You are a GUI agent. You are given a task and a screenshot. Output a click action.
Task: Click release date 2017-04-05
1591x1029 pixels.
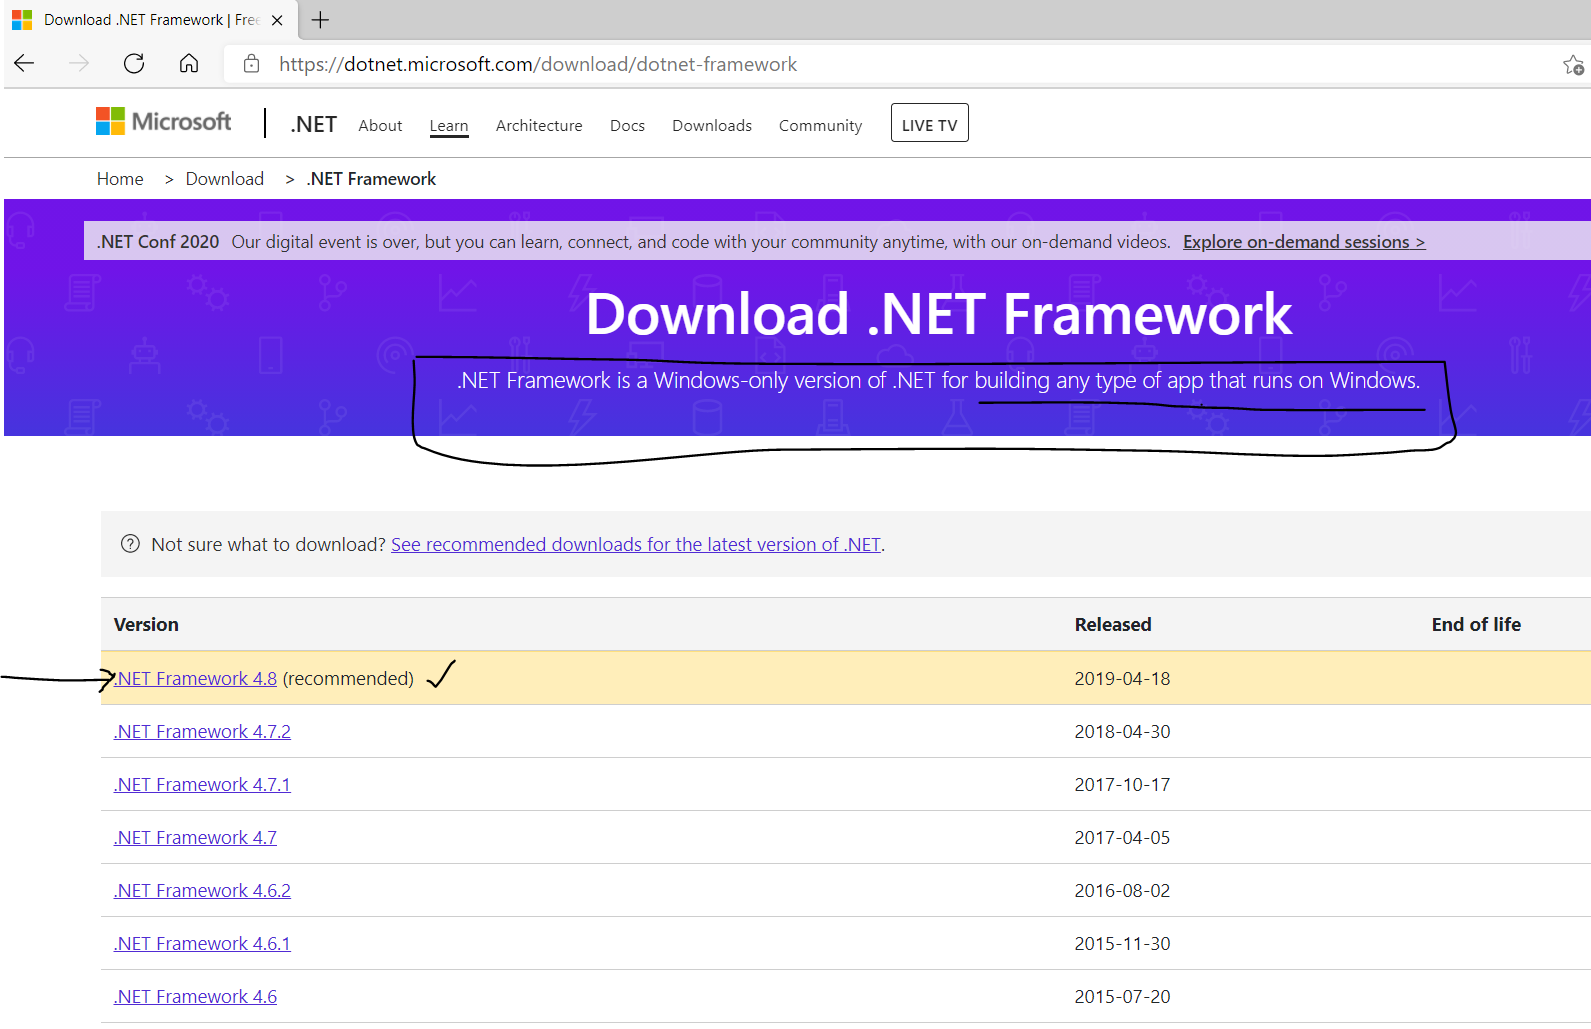1122,837
